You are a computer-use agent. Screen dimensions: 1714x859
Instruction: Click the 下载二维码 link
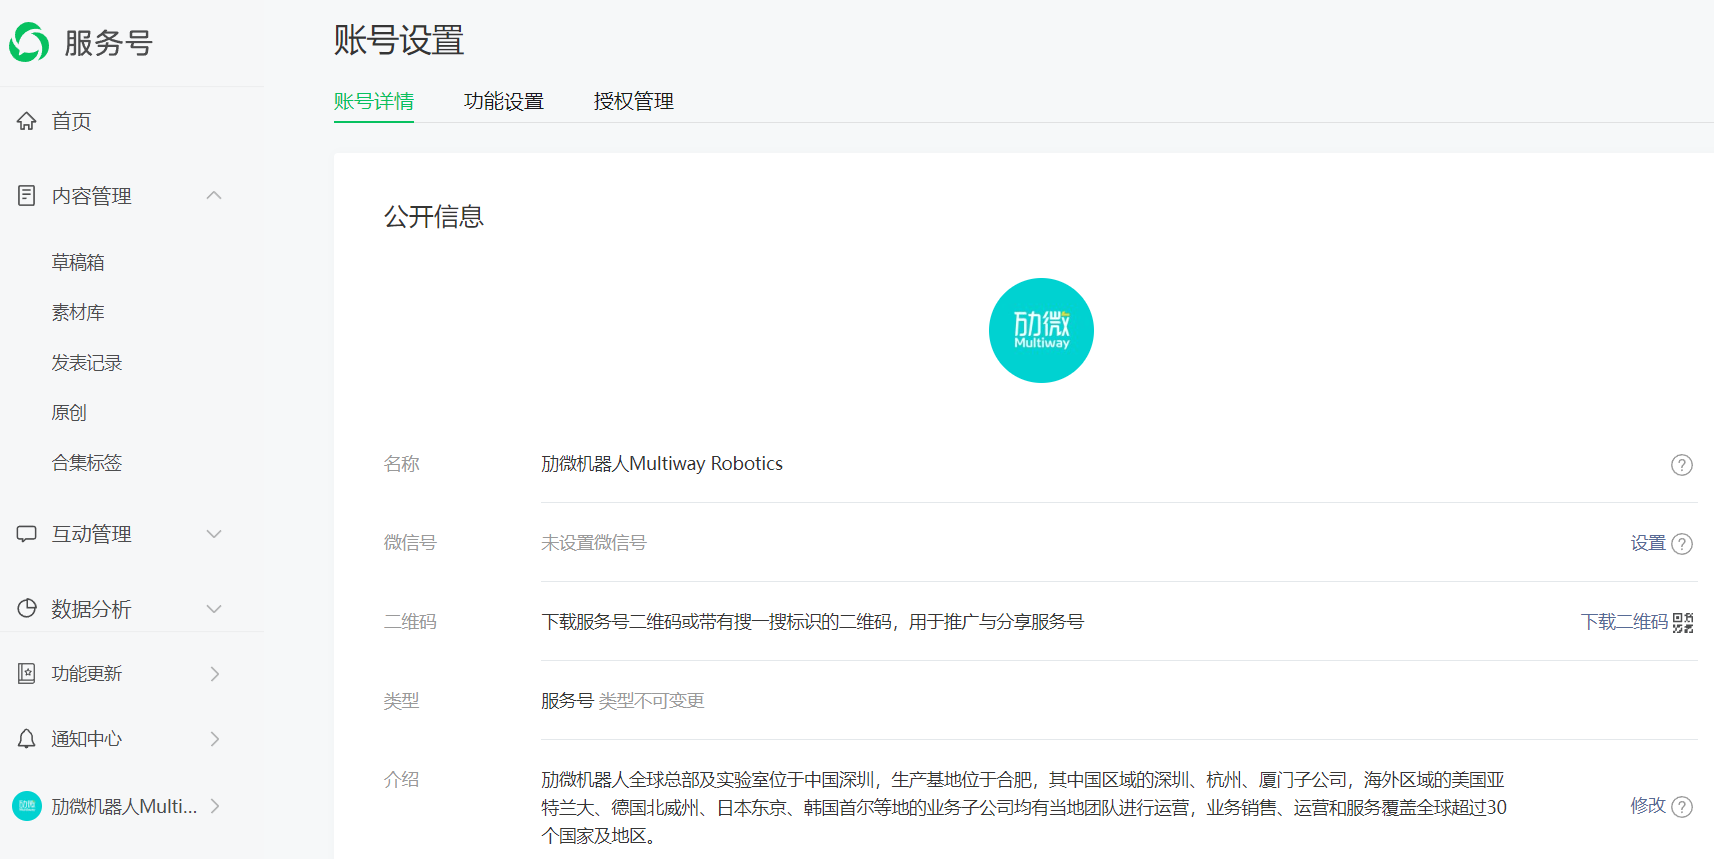[x=1624, y=622]
